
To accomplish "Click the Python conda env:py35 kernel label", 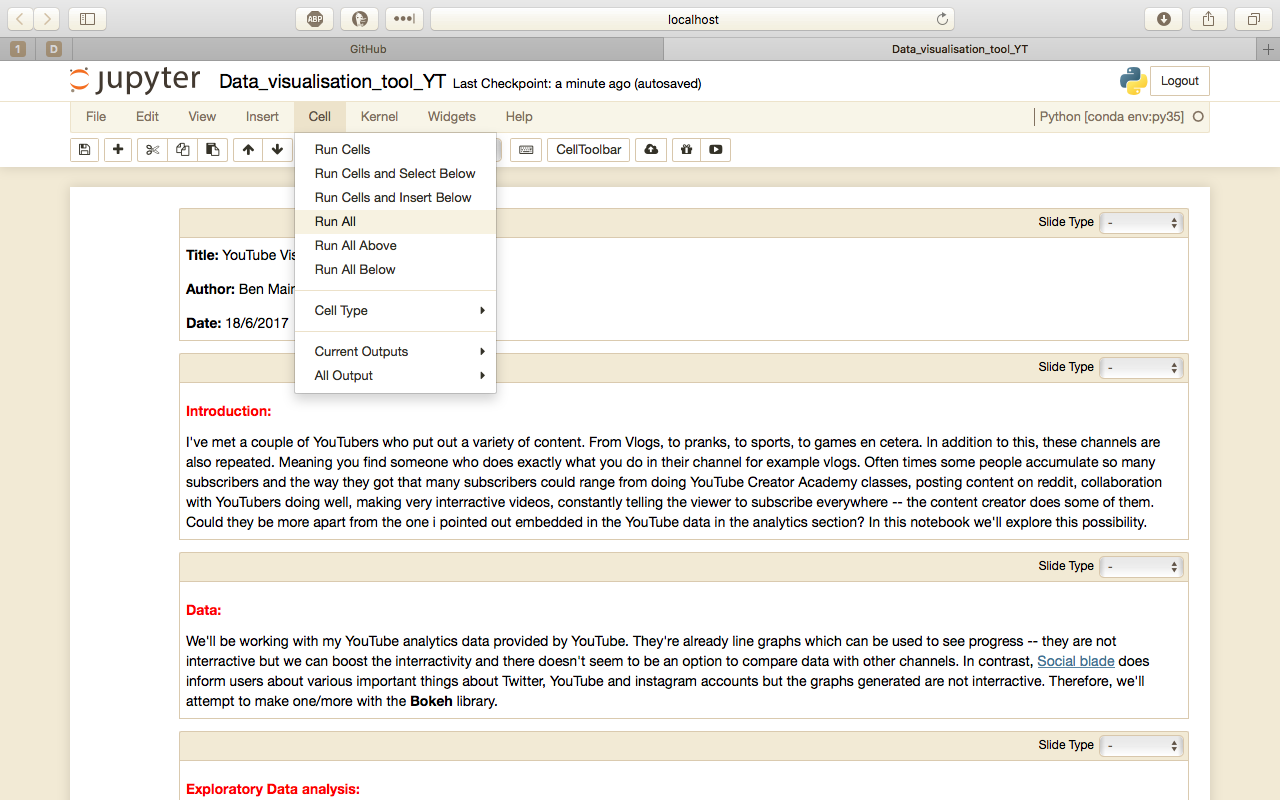I will (1112, 117).
